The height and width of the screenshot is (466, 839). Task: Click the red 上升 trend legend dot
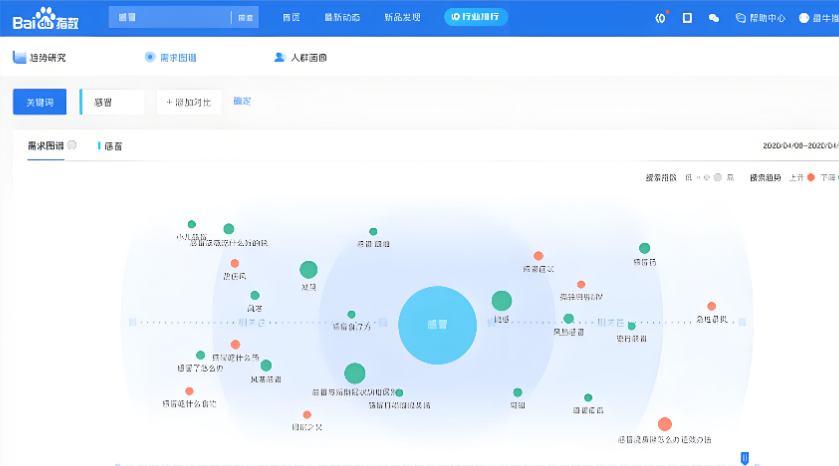coord(811,177)
